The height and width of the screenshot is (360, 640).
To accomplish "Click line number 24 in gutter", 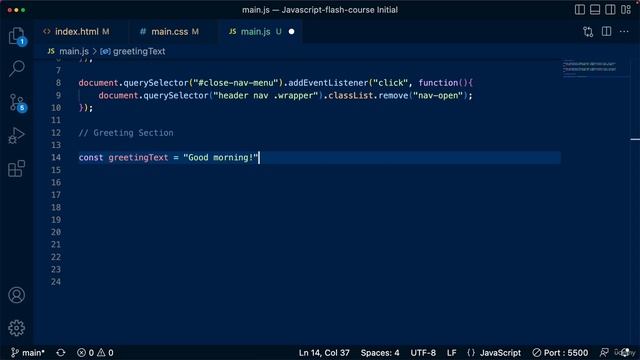I will click(56, 282).
